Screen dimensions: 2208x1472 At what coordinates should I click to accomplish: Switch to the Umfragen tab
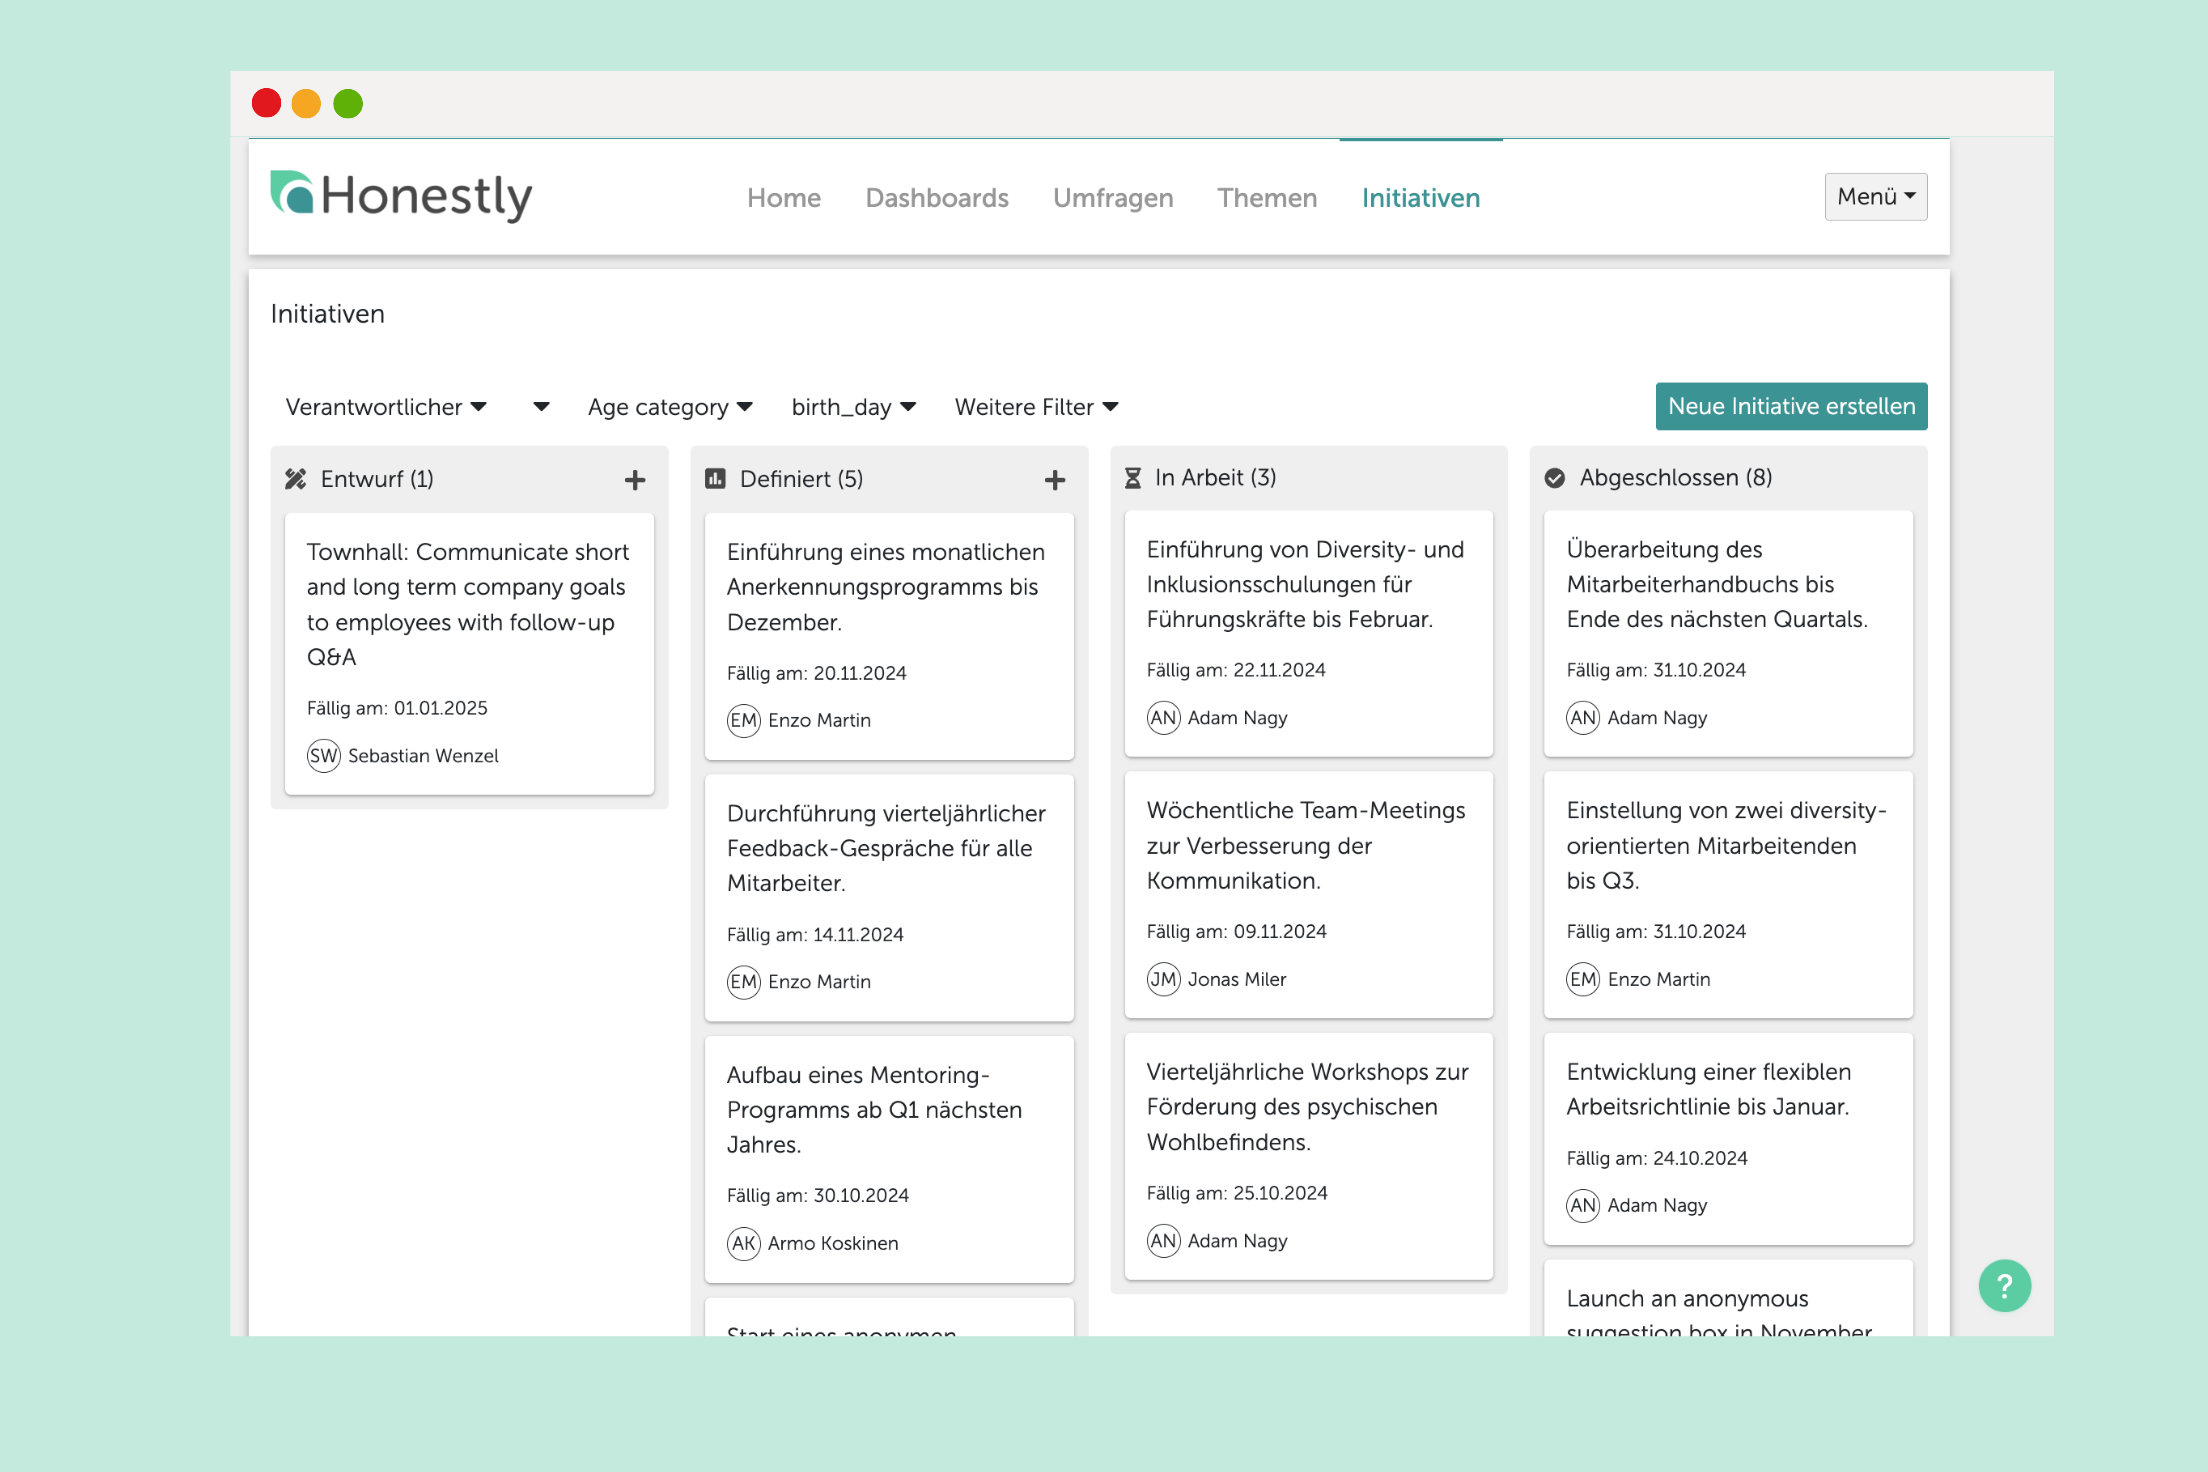[x=1112, y=198]
